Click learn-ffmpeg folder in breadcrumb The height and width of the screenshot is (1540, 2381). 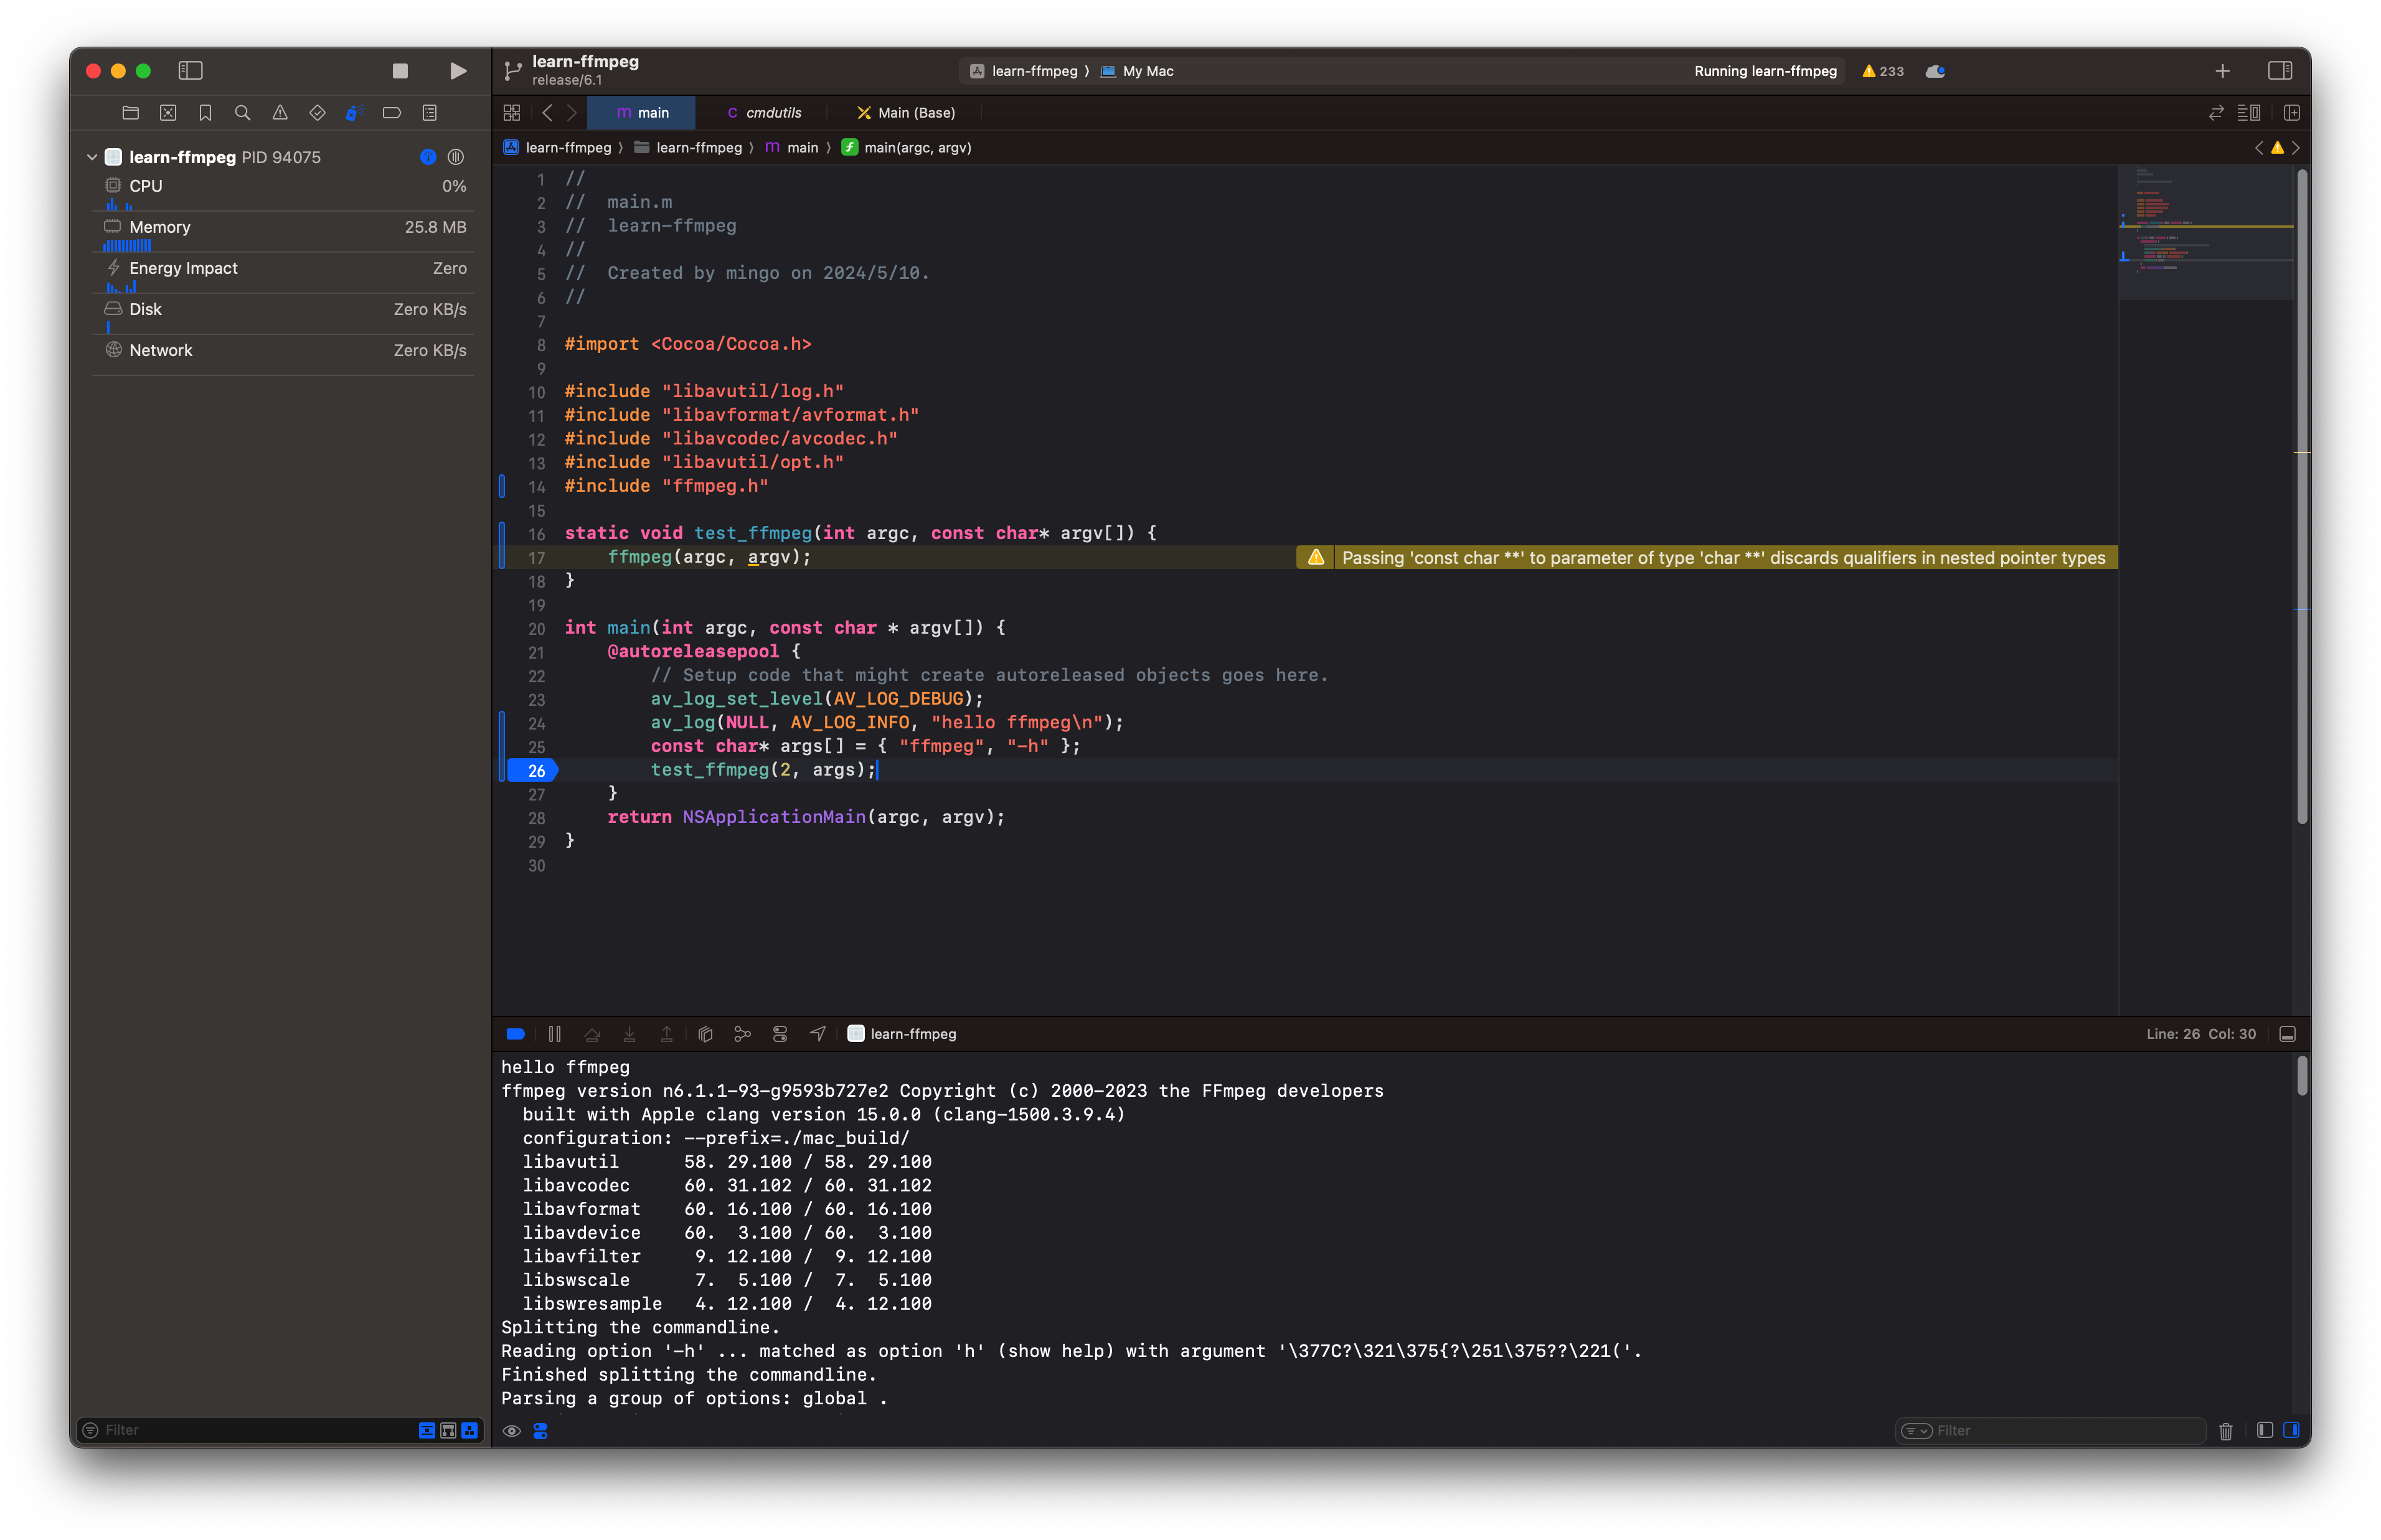tap(688, 148)
